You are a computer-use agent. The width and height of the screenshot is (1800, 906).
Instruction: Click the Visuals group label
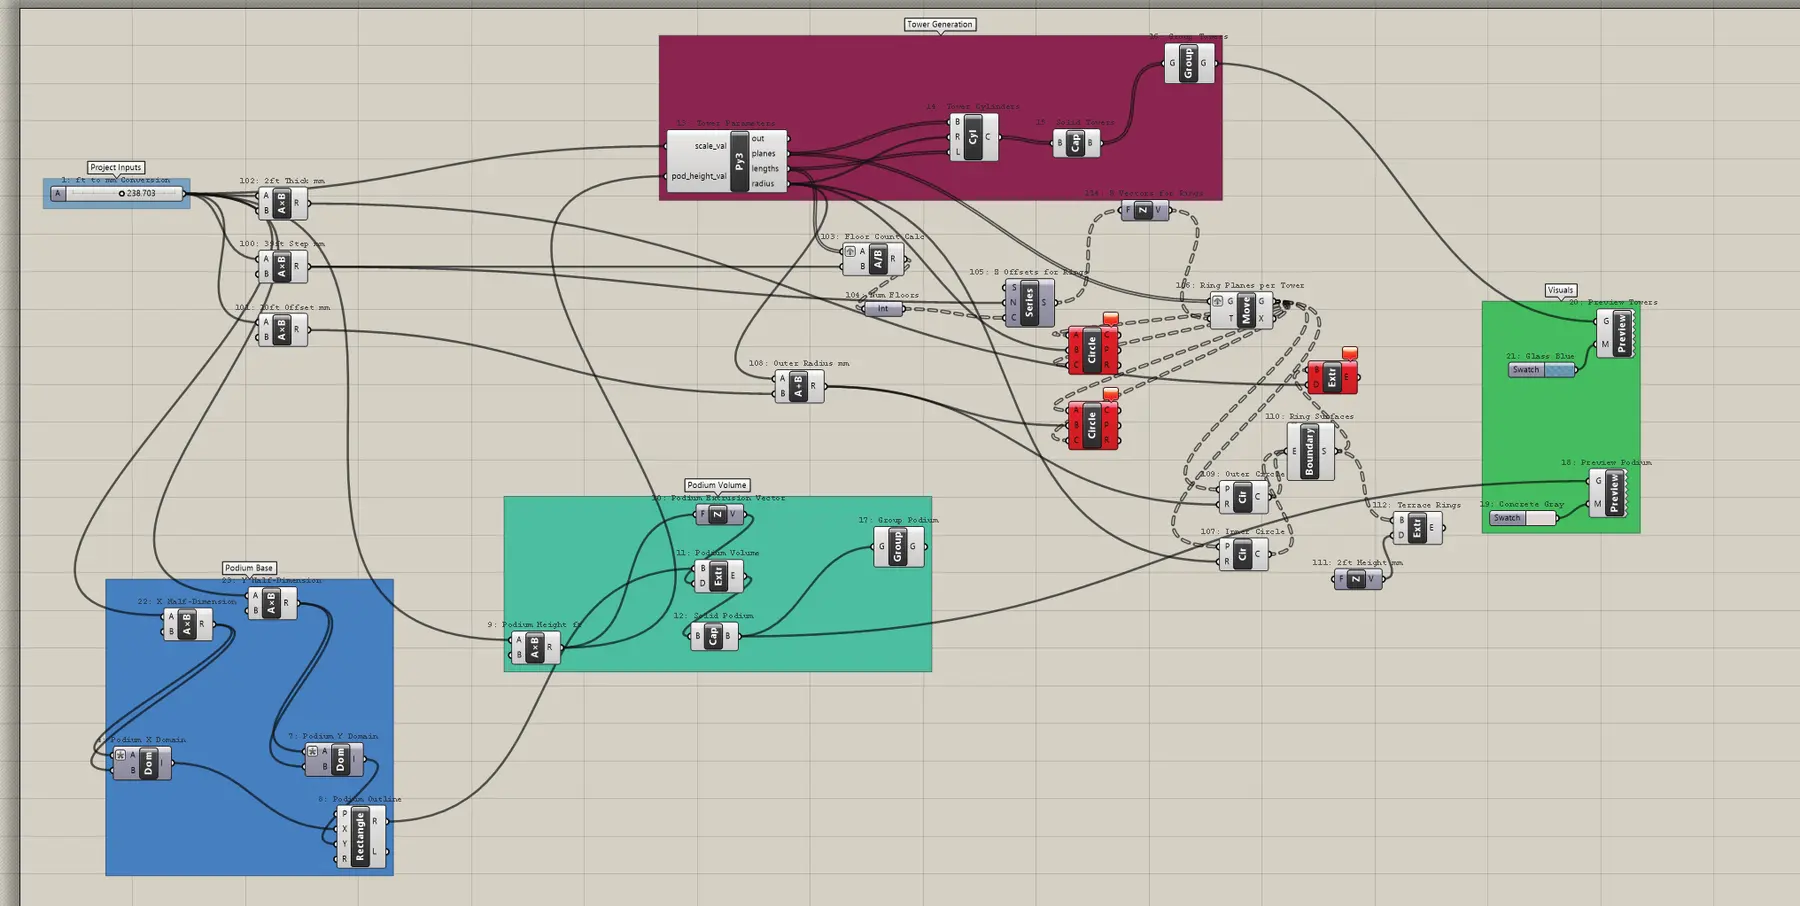pyautogui.click(x=1561, y=290)
